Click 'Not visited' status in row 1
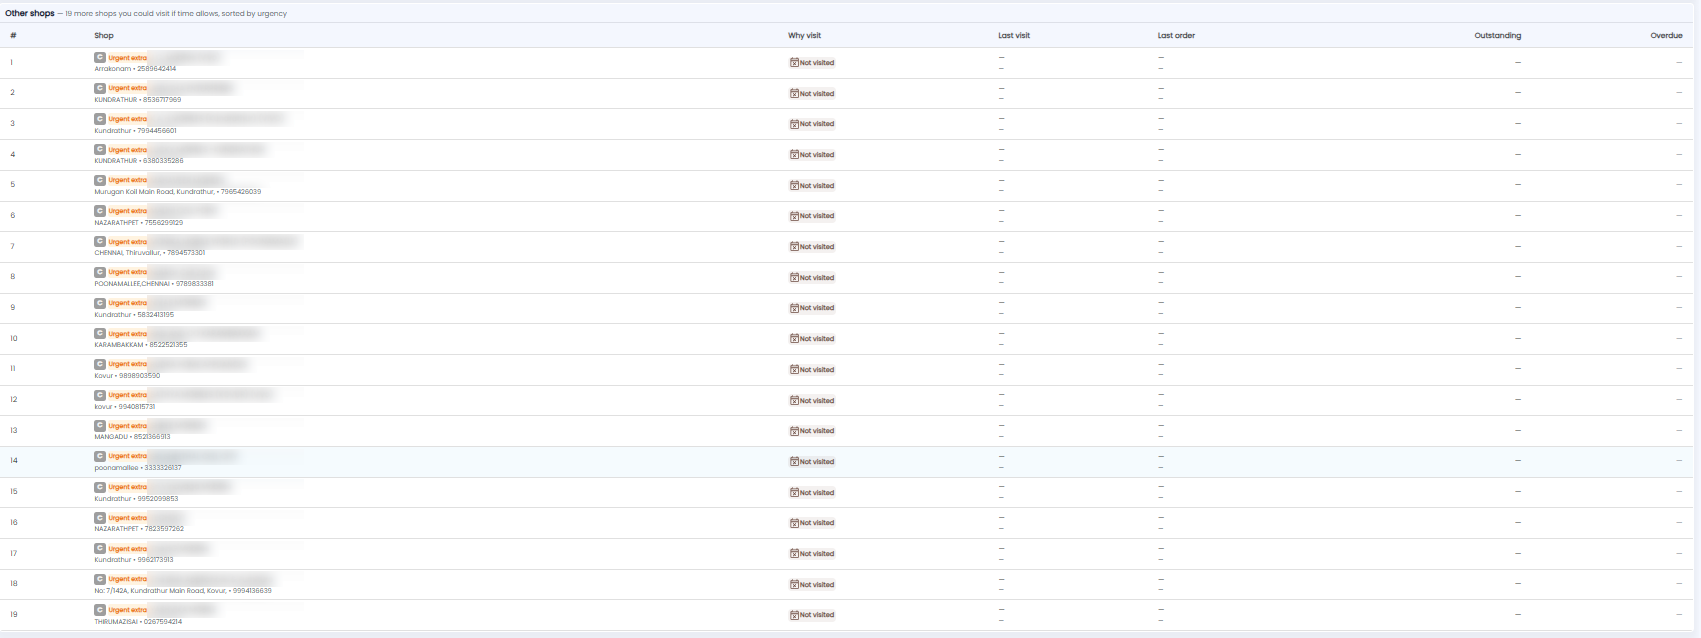Viewport: 1701px width, 638px height. coord(812,63)
